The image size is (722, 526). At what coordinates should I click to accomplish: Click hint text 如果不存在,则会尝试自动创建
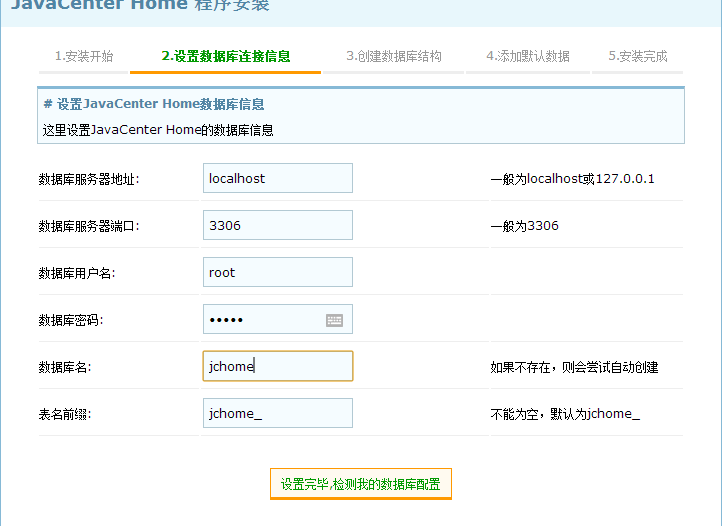(574, 367)
